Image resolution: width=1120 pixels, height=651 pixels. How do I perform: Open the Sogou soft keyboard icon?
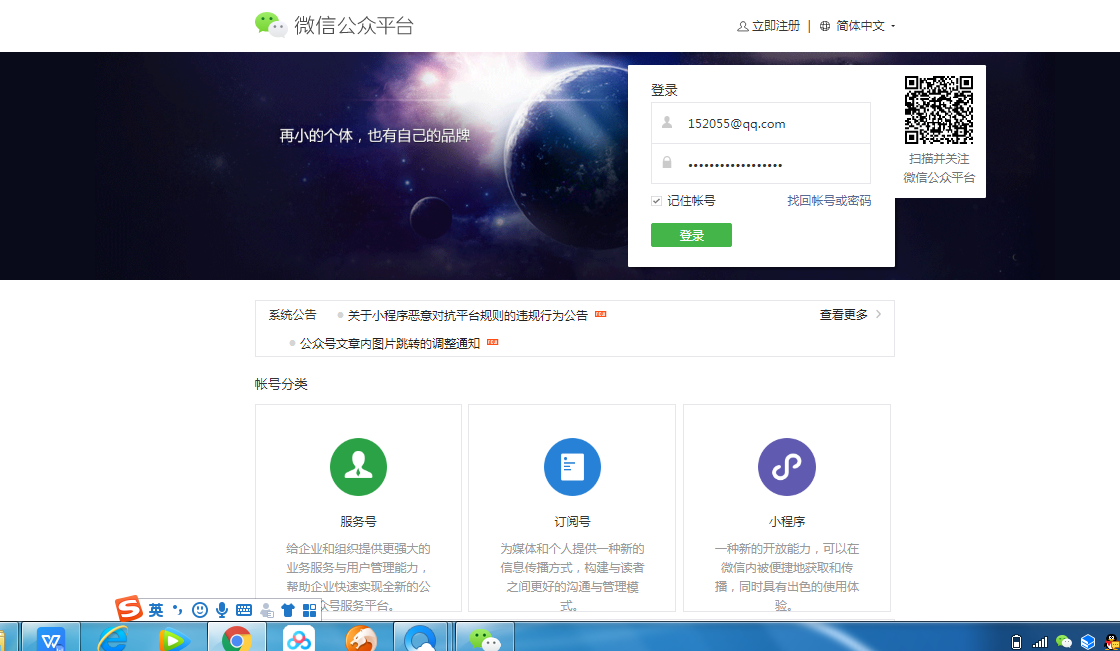(x=244, y=610)
